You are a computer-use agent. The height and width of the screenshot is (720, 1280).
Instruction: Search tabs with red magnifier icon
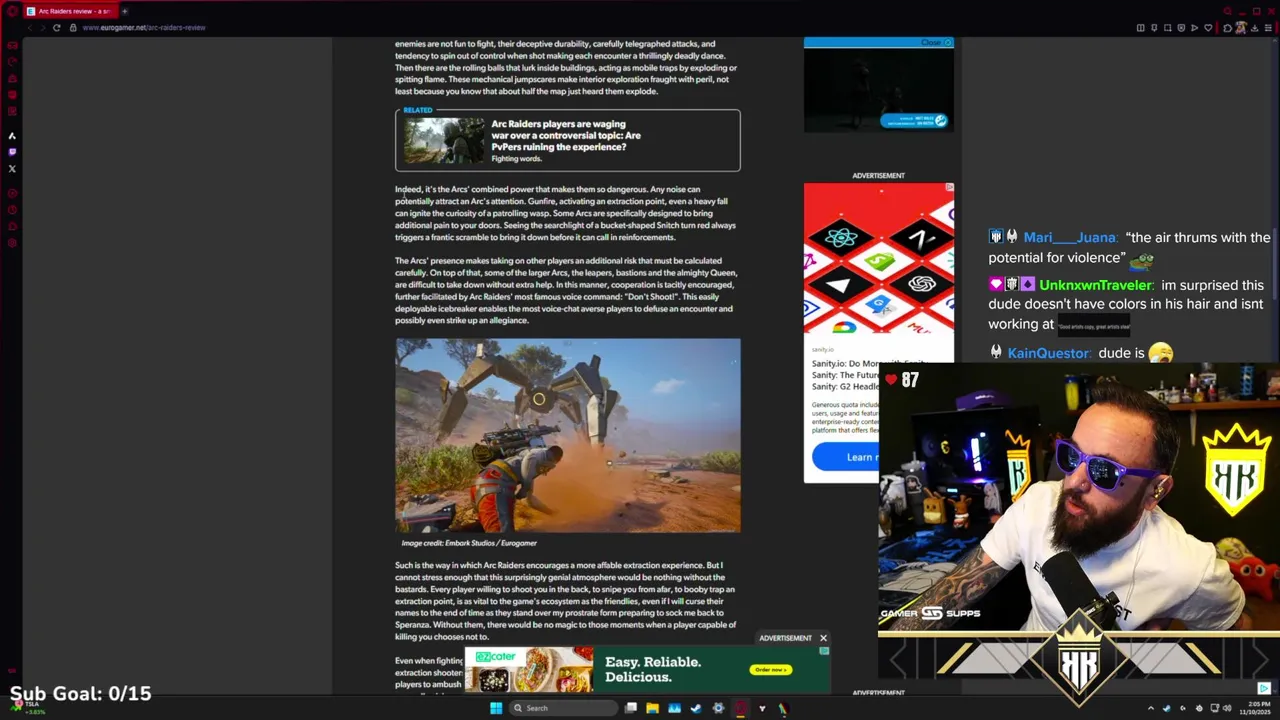pyautogui.click(x=1228, y=11)
